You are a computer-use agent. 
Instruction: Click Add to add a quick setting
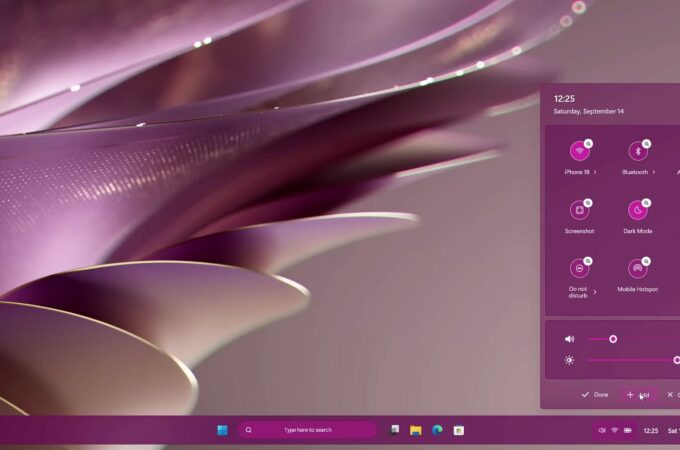(637, 395)
